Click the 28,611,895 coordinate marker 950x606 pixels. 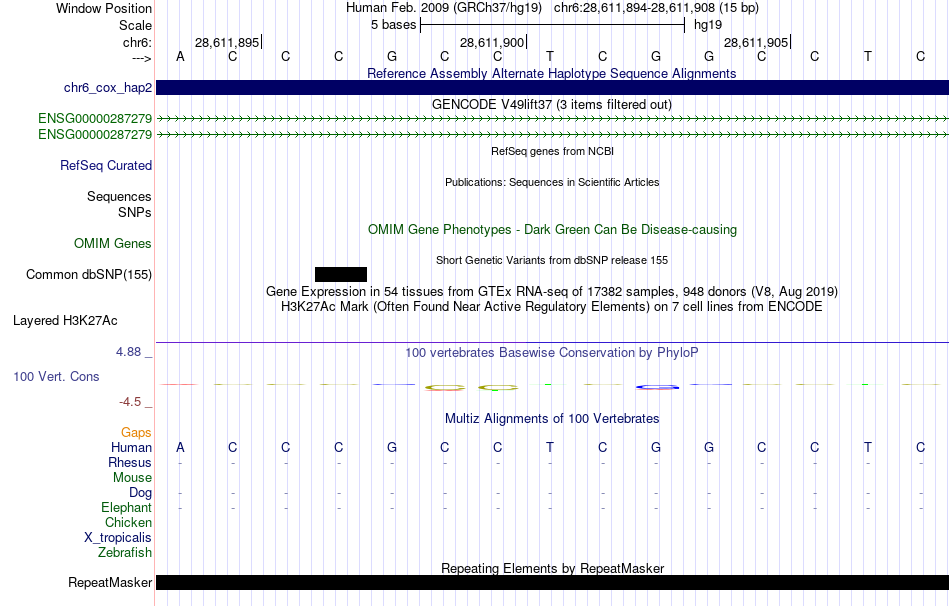(228, 42)
